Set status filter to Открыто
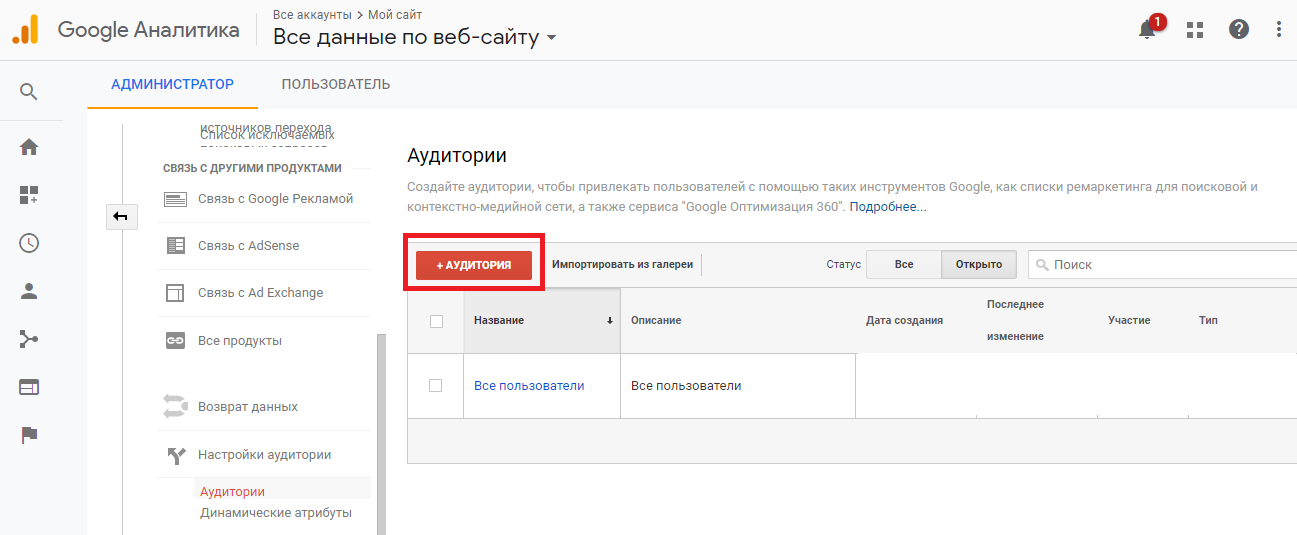 click(x=979, y=264)
